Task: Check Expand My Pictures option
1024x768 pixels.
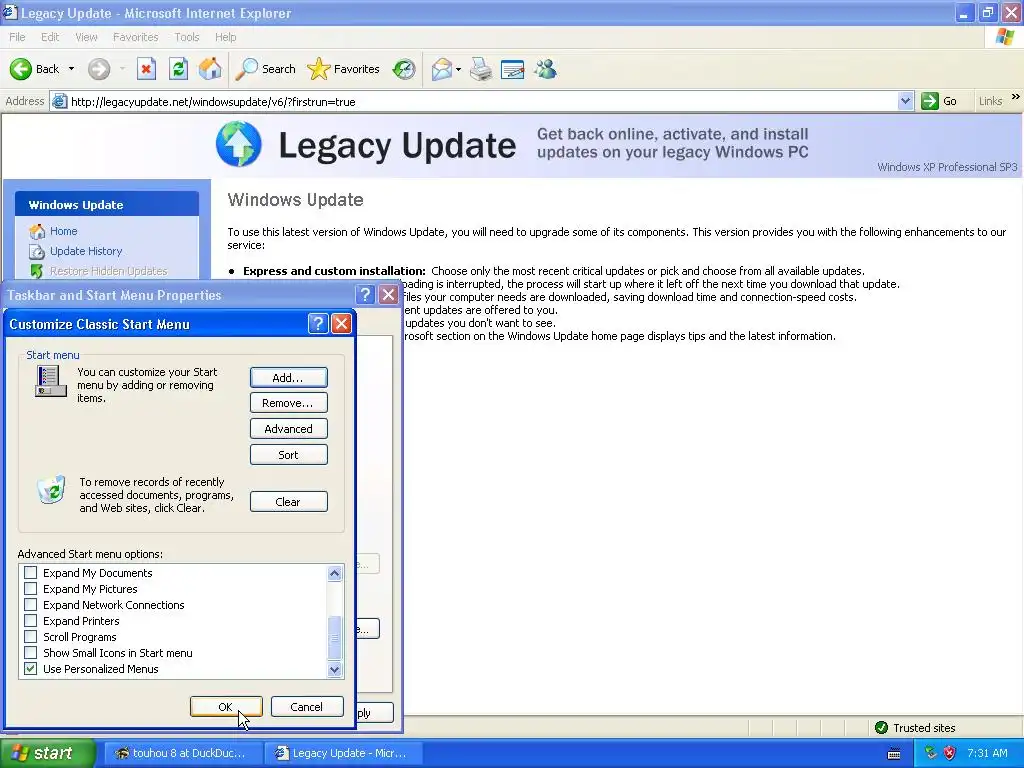Action: pos(30,589)
